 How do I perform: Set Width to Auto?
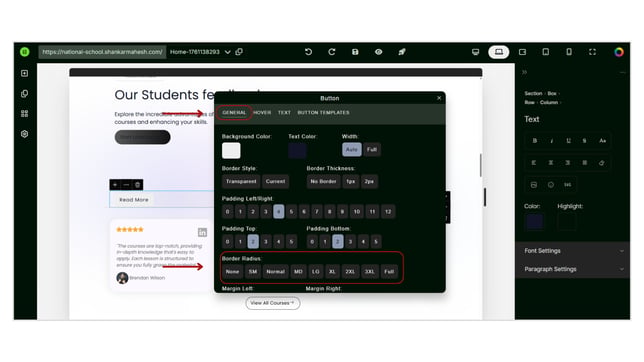pyautogui.click(x=352, y=150)
